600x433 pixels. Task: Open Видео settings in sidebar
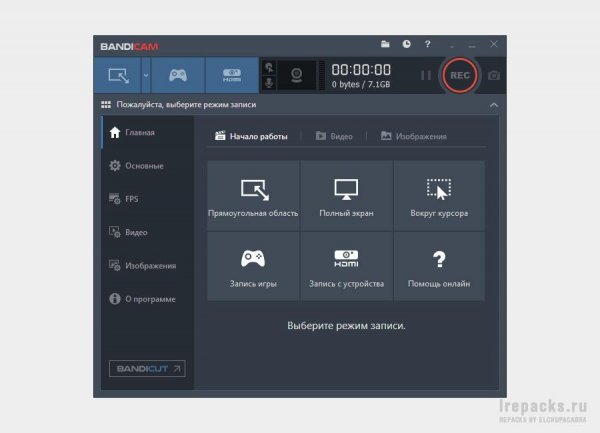[147, 232]
